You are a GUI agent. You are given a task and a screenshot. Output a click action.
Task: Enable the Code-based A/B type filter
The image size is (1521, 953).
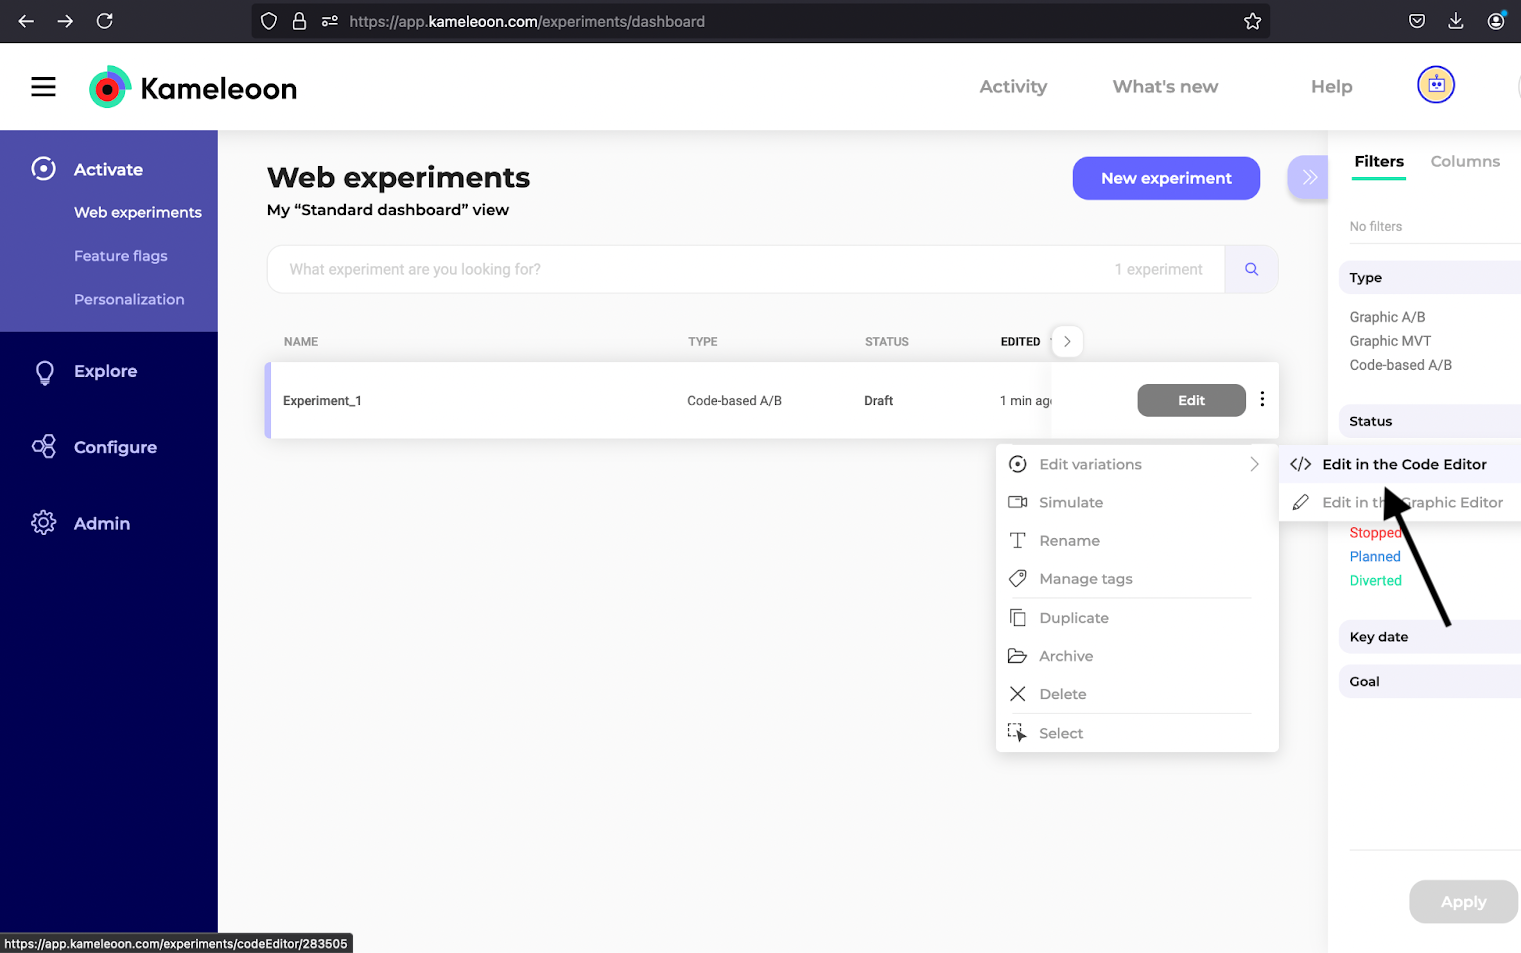click(x=1400, y=365)
